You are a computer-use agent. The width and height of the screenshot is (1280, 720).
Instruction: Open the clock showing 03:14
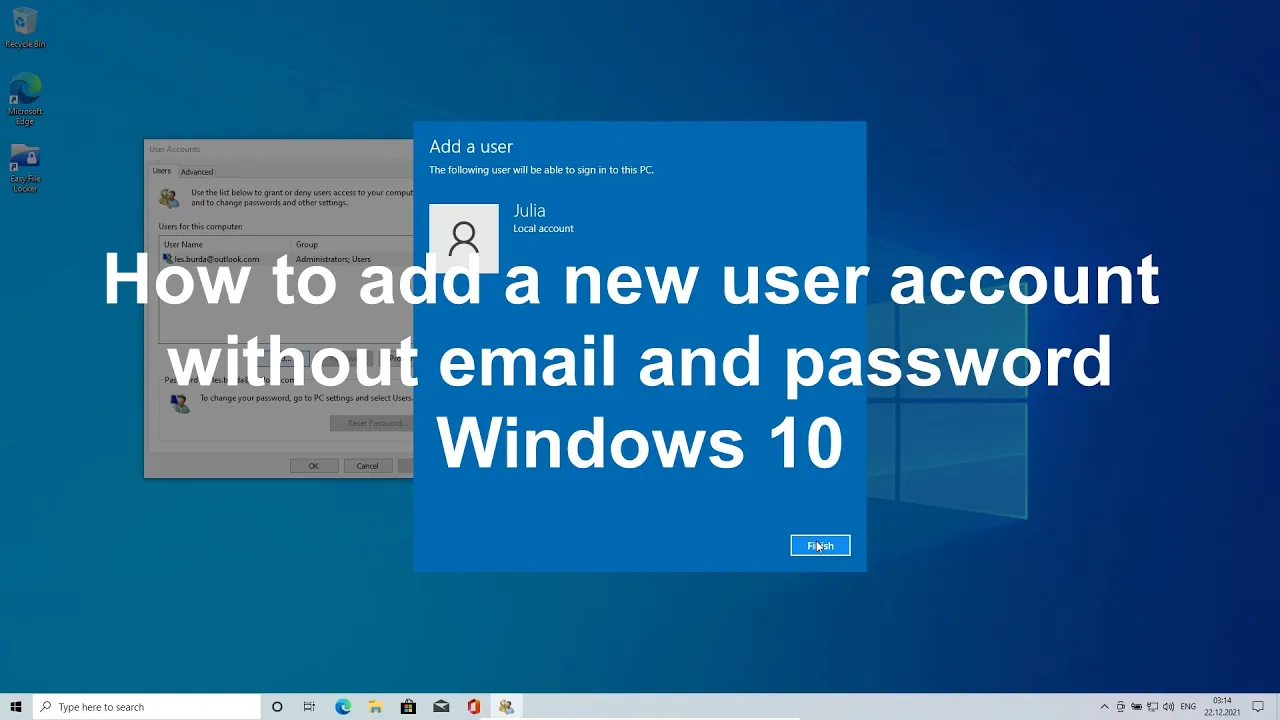[x=1222, y=707]
